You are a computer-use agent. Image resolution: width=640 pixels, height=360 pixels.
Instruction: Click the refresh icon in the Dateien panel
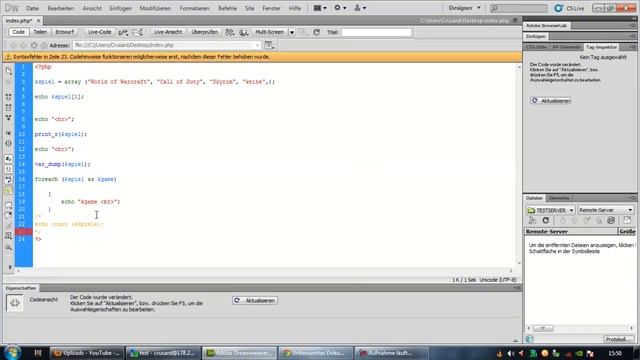point(546,221)
